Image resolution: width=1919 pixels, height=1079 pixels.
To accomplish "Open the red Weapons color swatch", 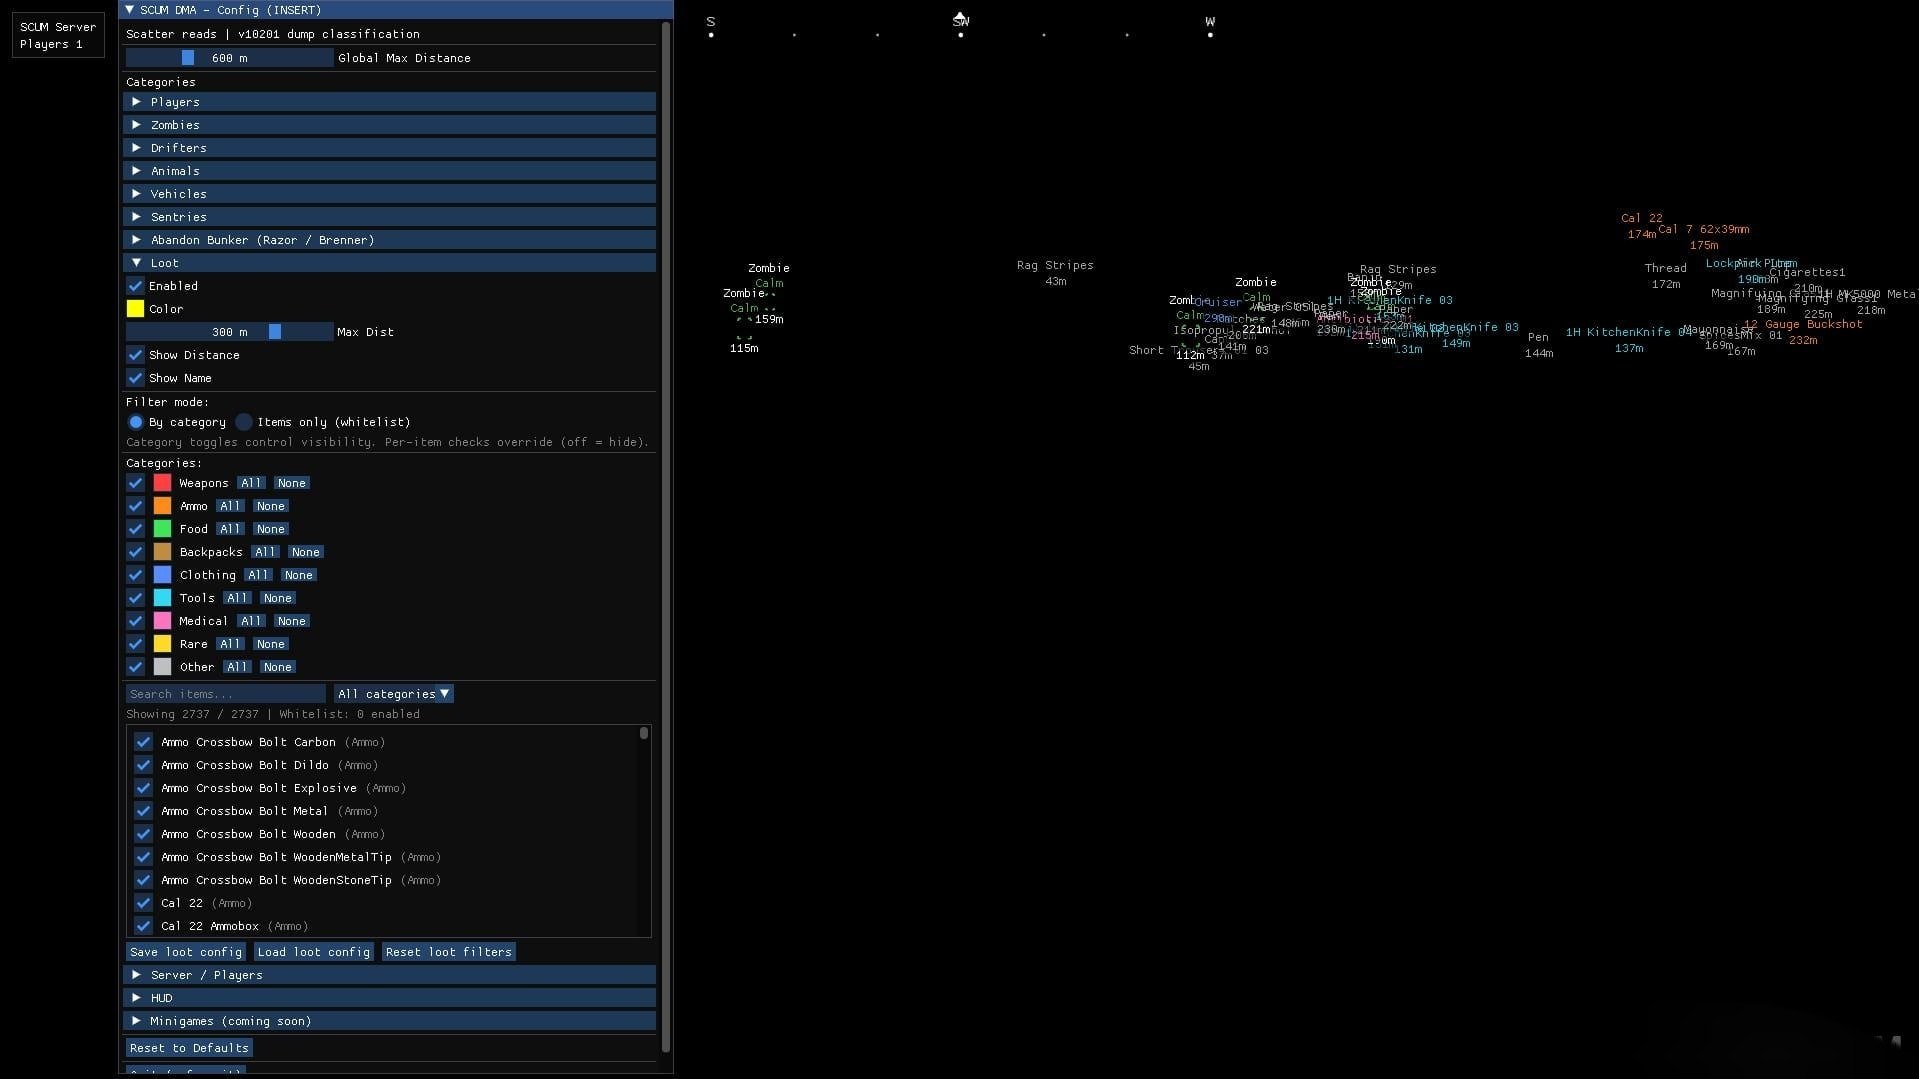I will click(162, 483).
